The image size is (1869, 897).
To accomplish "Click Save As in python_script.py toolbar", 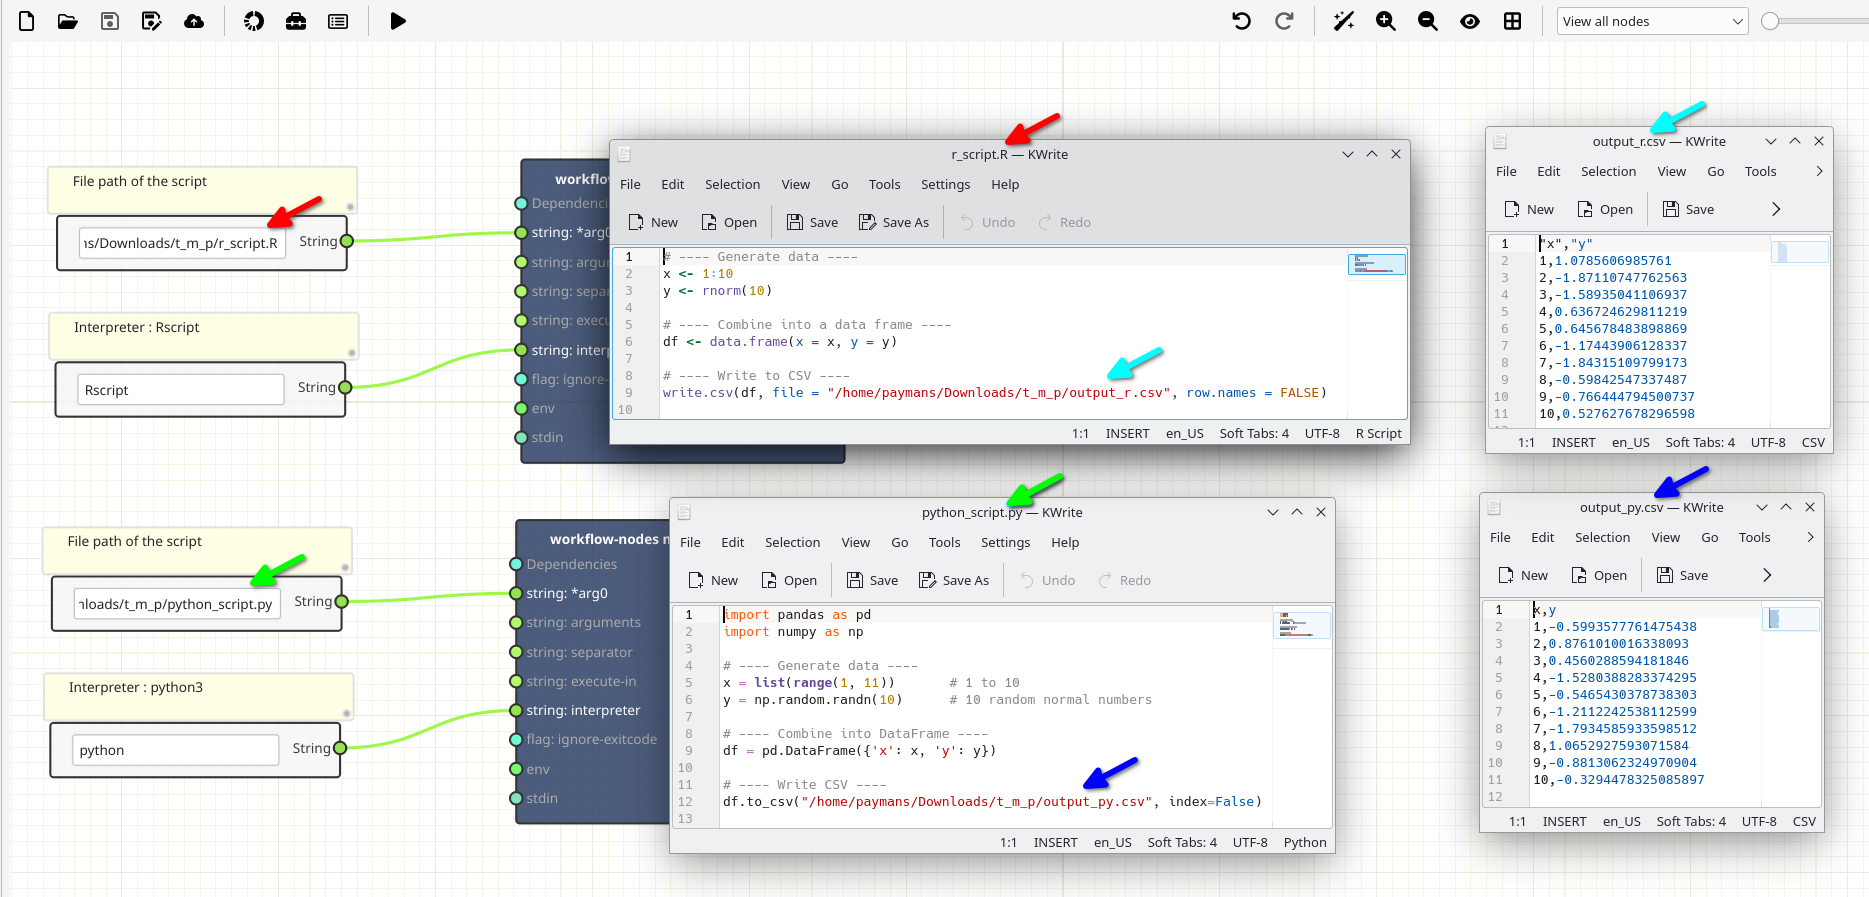I will click(954, 580).
